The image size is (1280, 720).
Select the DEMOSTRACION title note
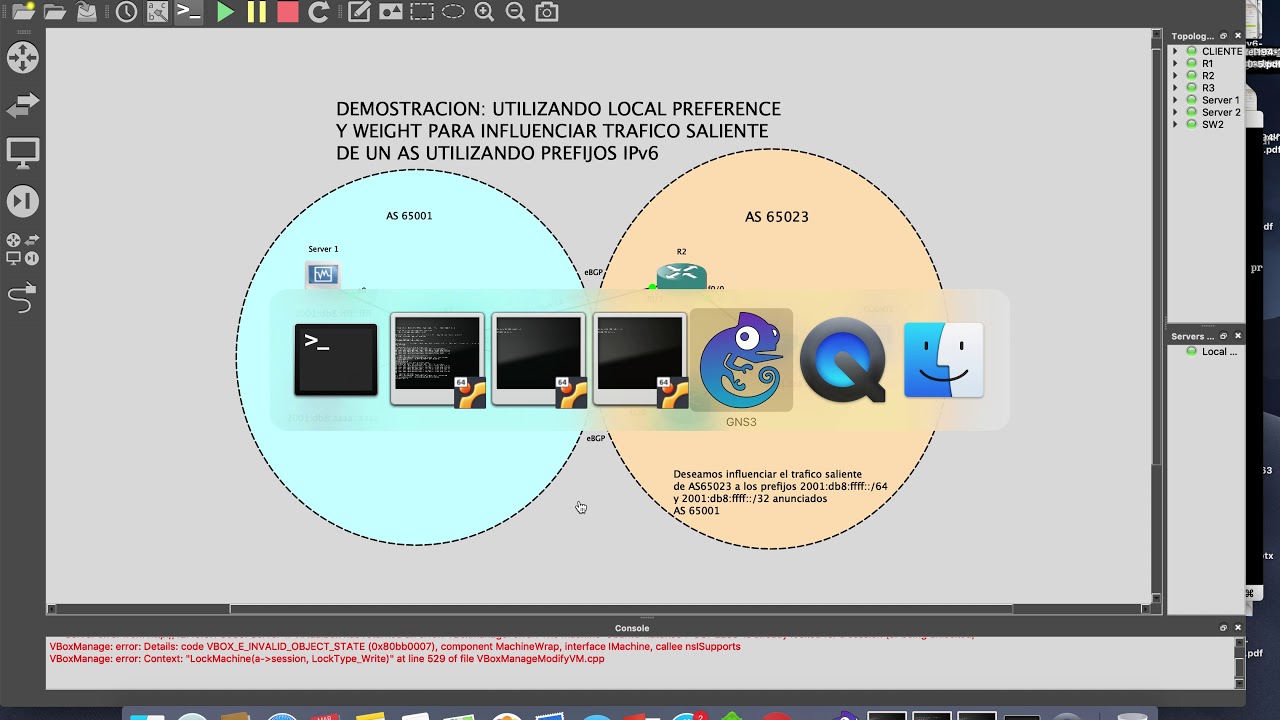click(558, 131)
